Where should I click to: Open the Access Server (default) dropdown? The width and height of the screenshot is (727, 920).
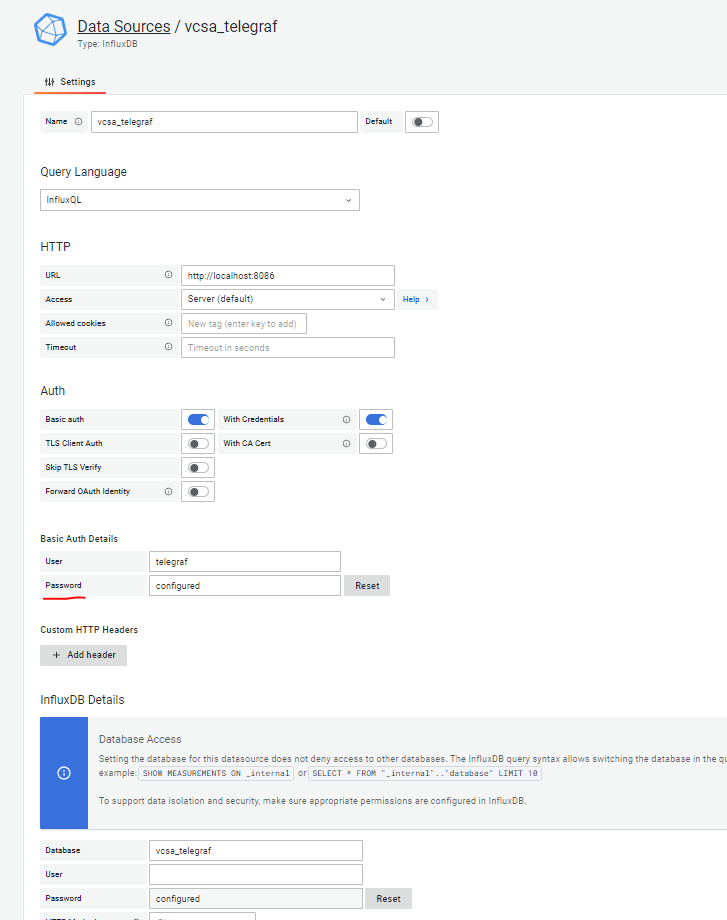point(288,299)
